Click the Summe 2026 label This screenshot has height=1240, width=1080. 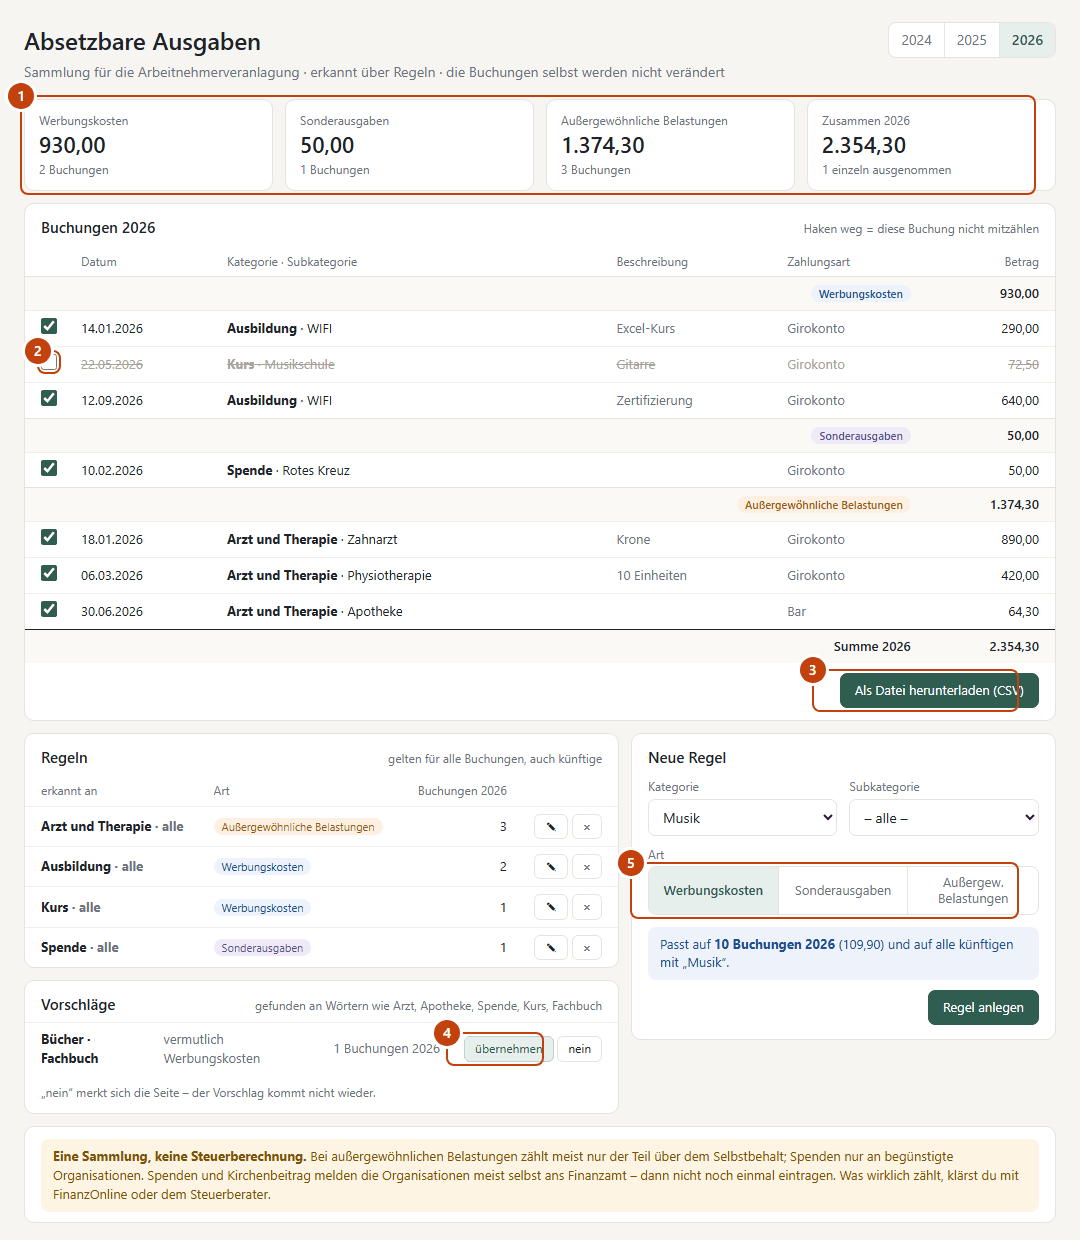872,647
